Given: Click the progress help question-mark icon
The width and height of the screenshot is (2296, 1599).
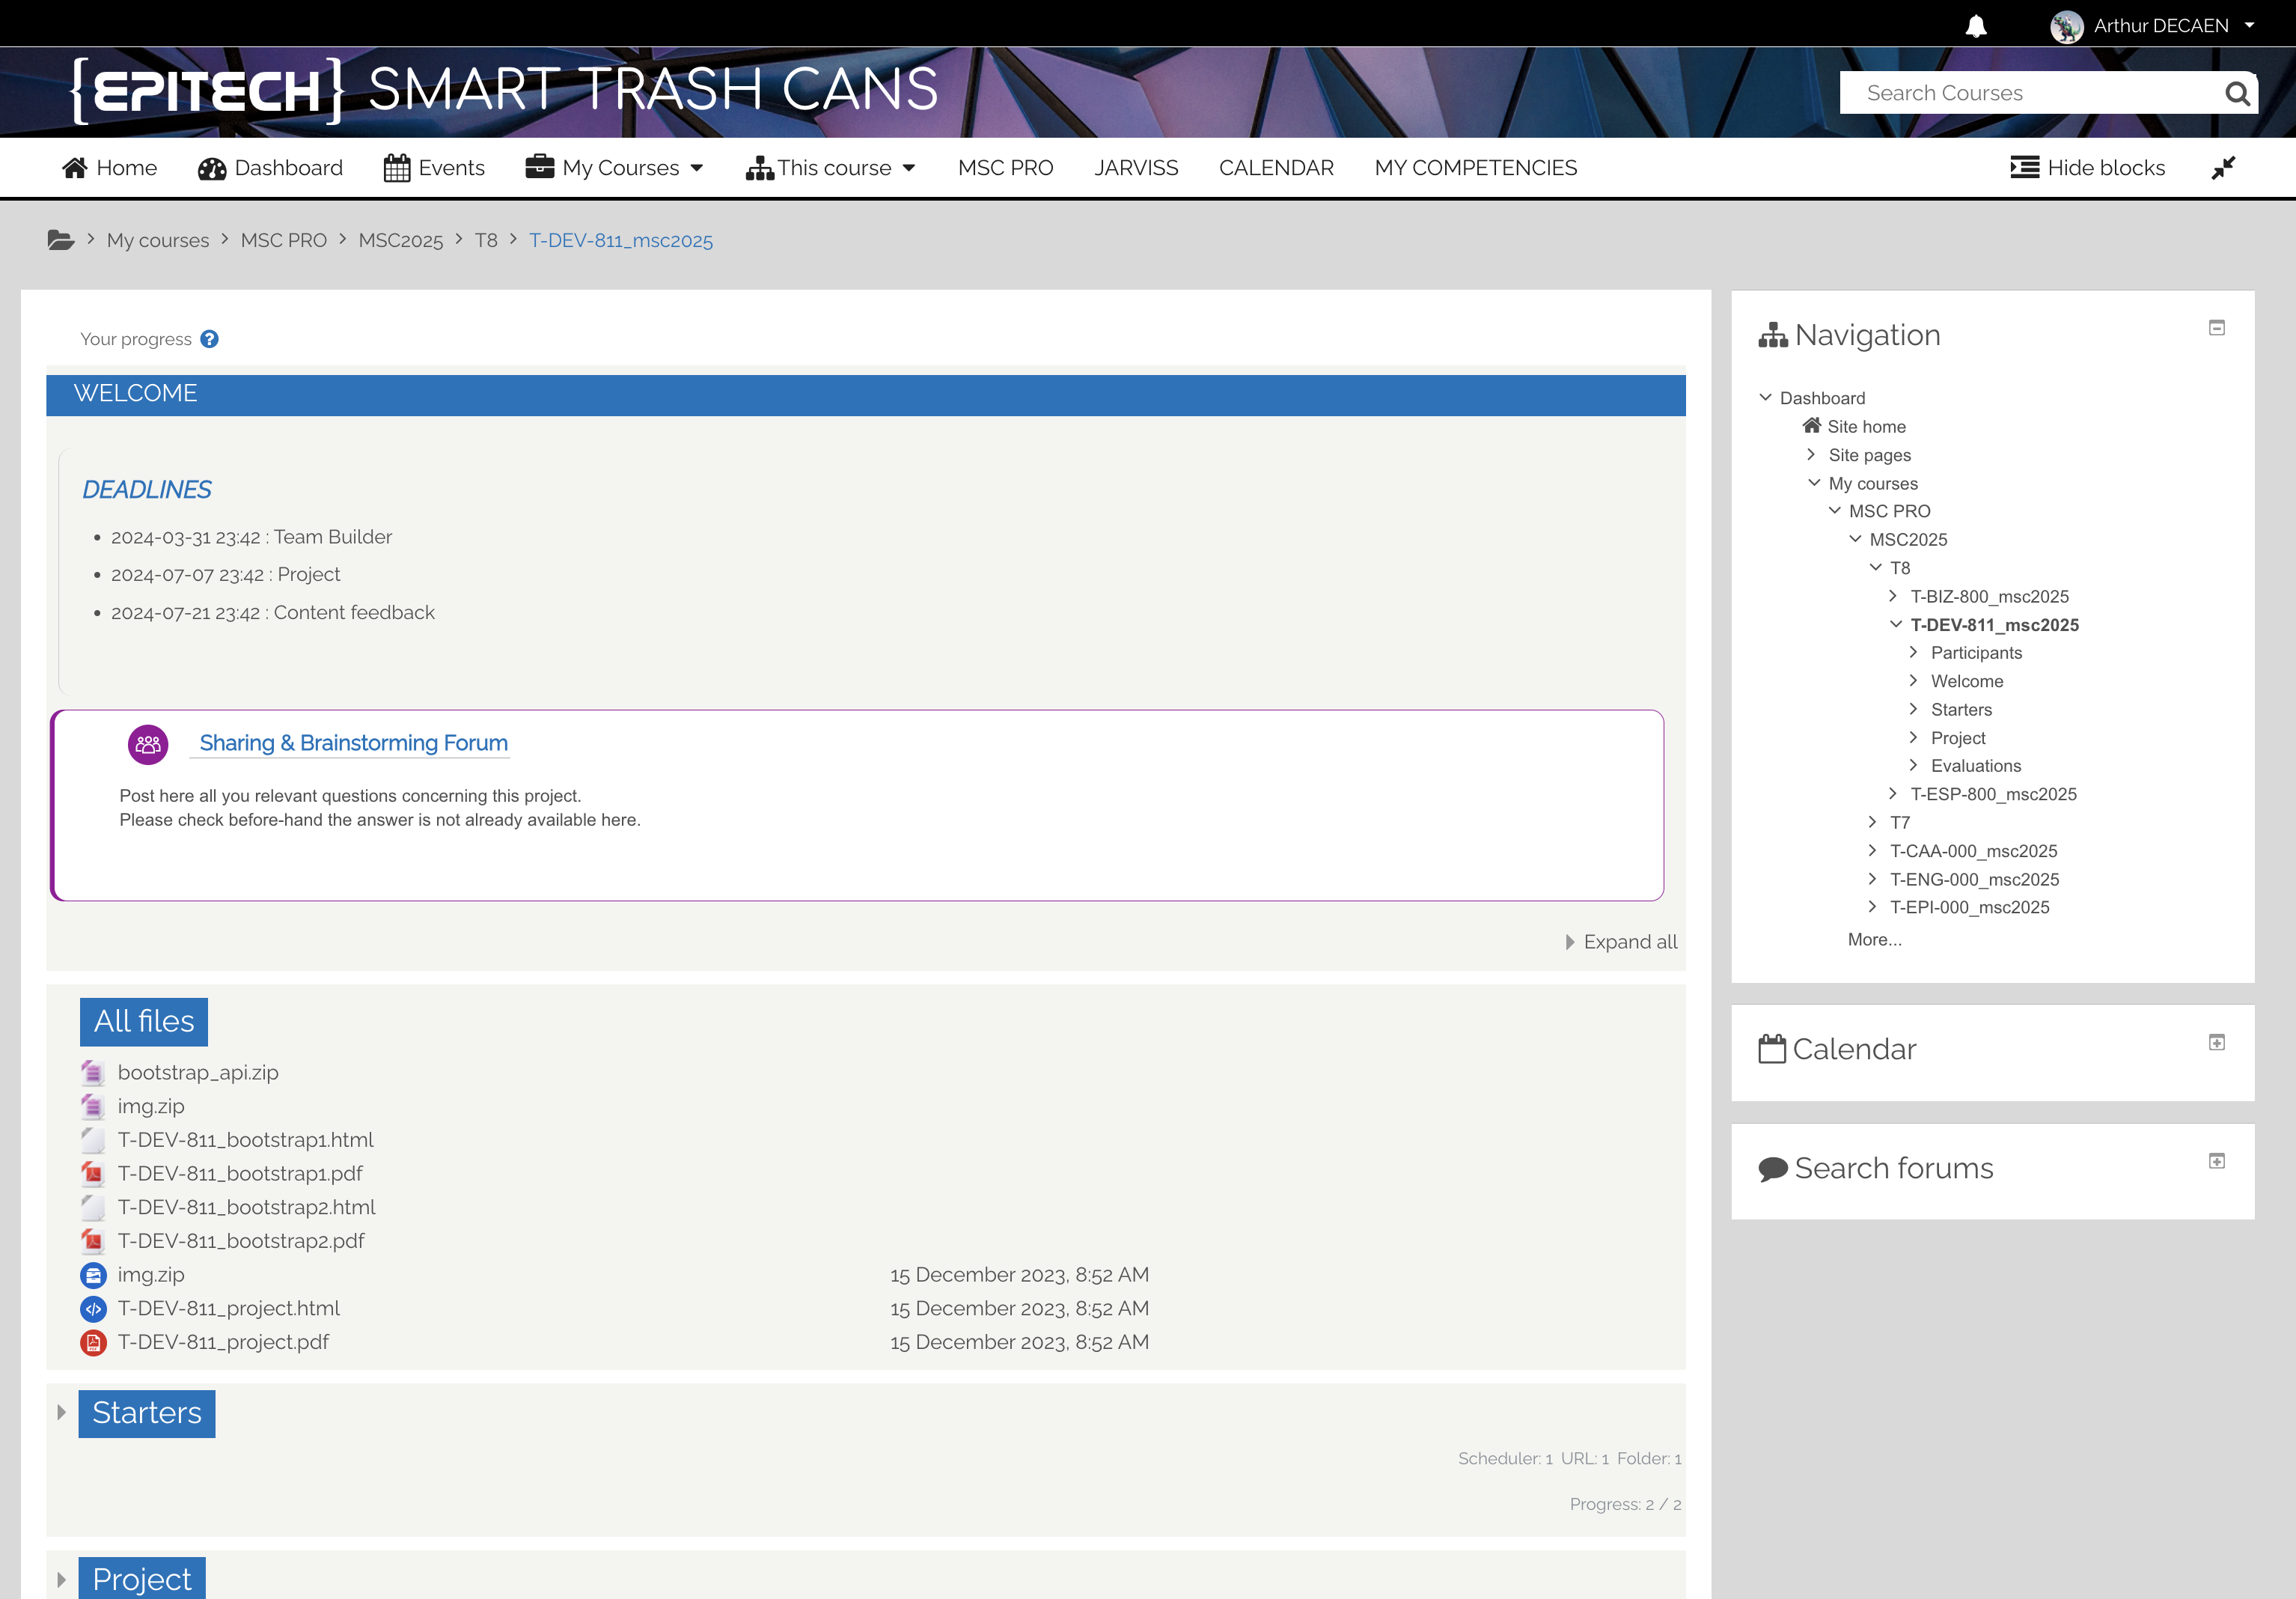Looking at the screenshot, I should [209, 339].
